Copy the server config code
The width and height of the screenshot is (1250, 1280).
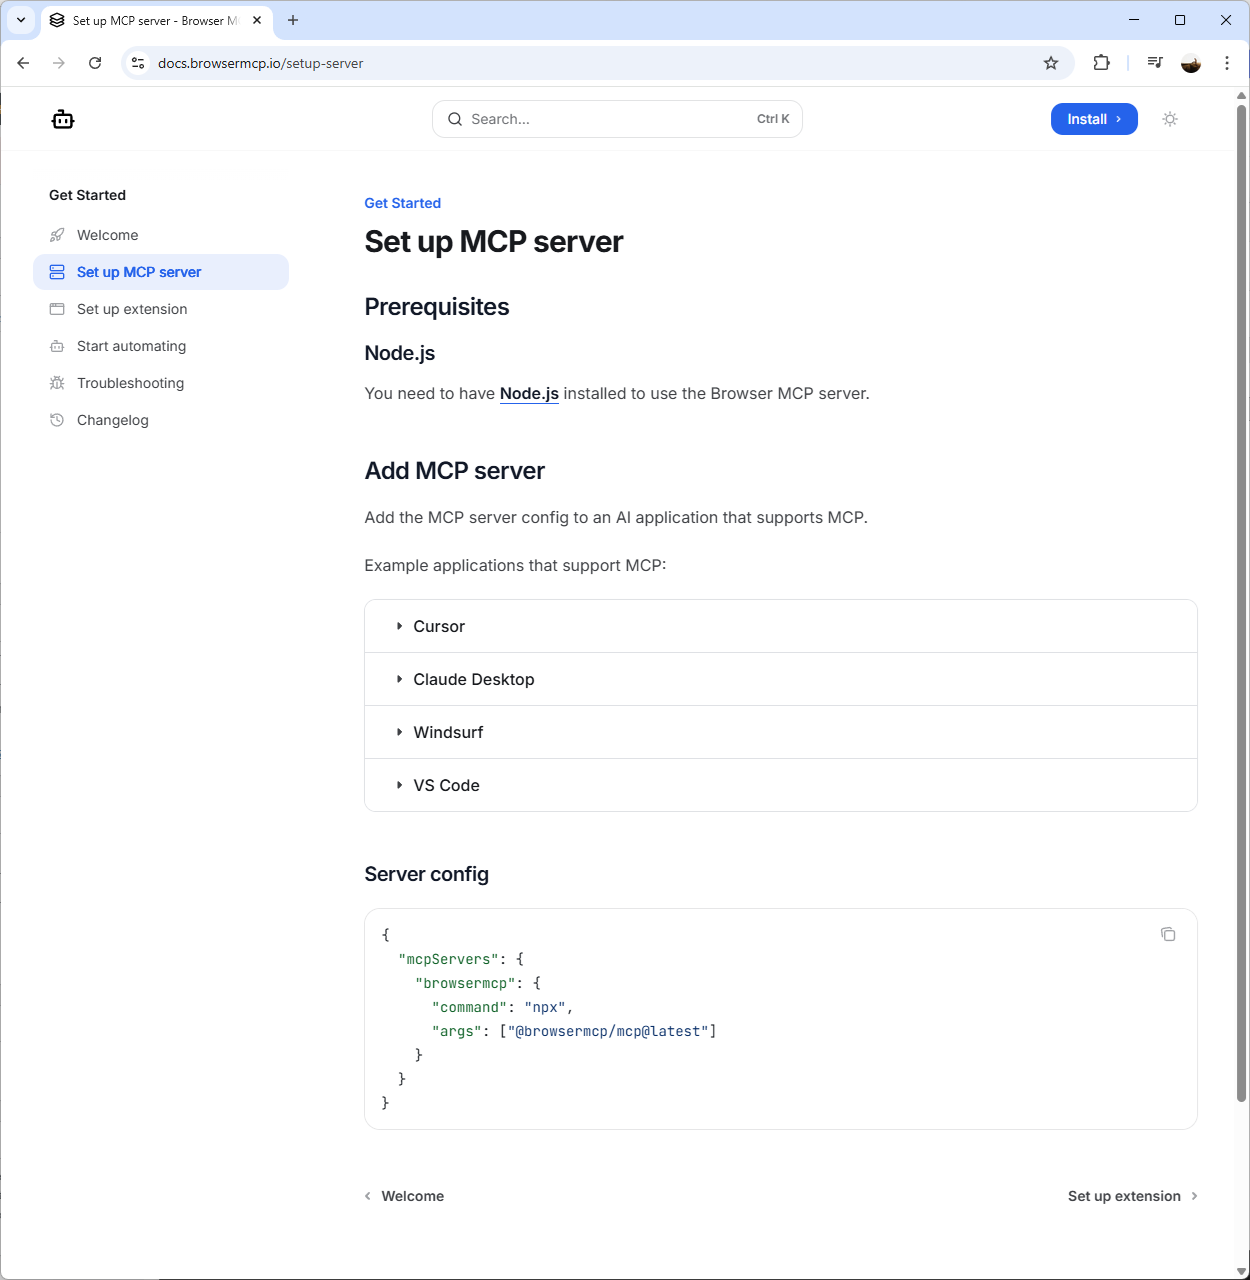click(x=1167, y=934)
